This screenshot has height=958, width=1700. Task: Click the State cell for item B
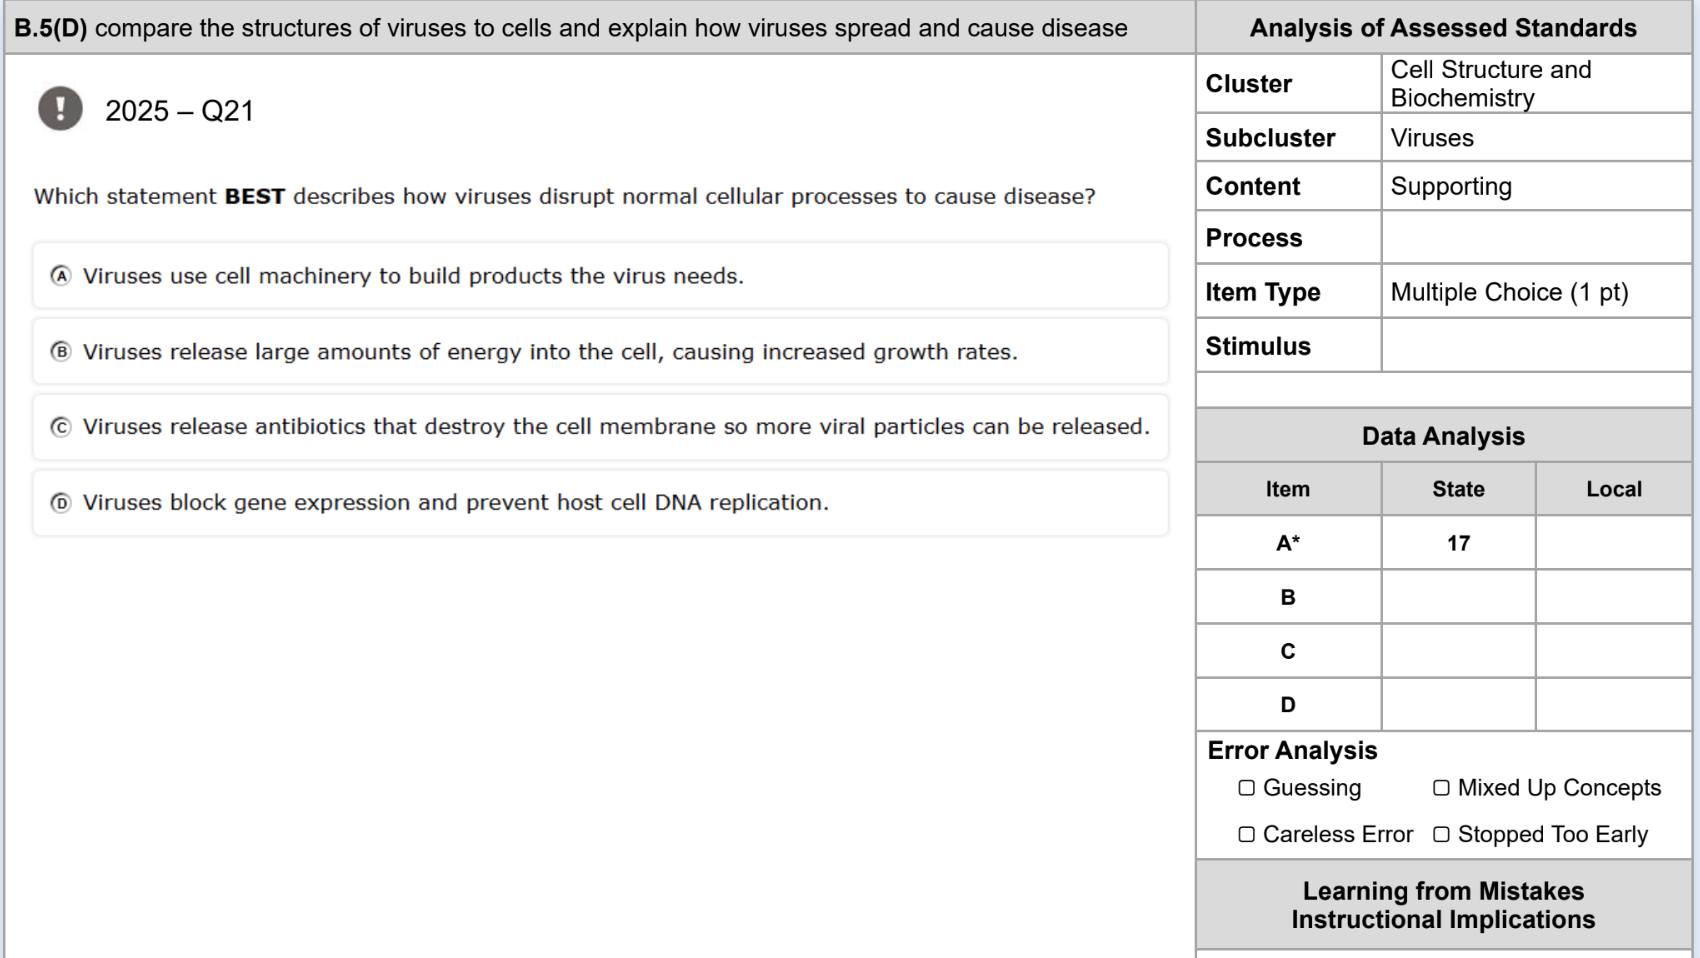[x=1458, y=597]
